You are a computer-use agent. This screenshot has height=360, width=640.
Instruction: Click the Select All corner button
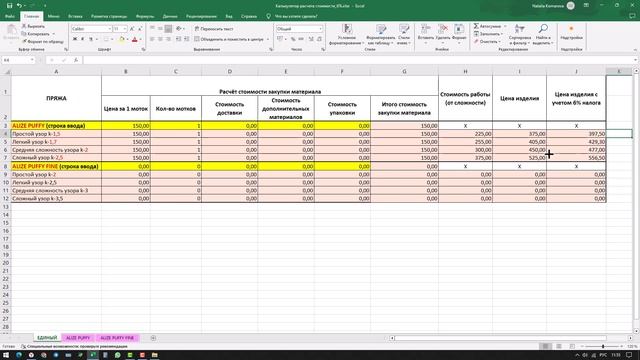pyautogui.click(x=6, y=71)
